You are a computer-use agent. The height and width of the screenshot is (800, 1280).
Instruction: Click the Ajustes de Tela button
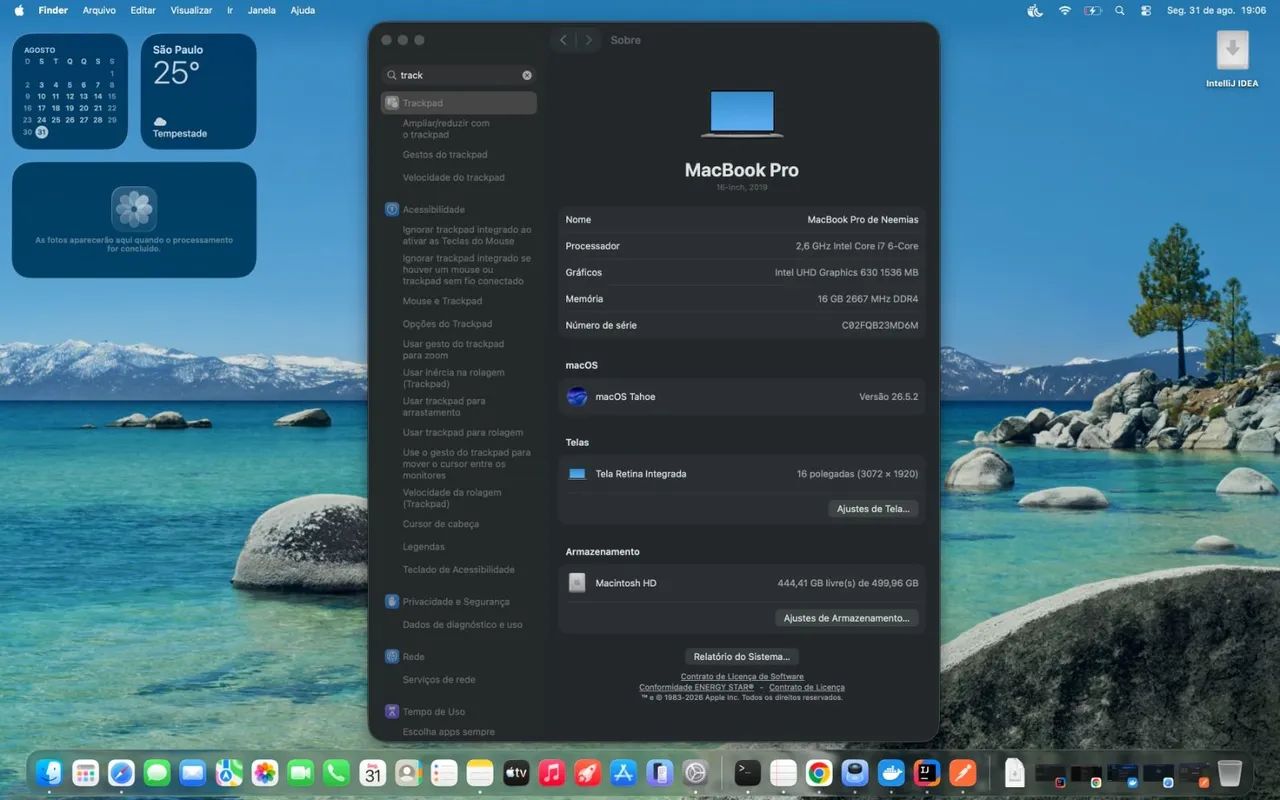click(x=873, y=509)
